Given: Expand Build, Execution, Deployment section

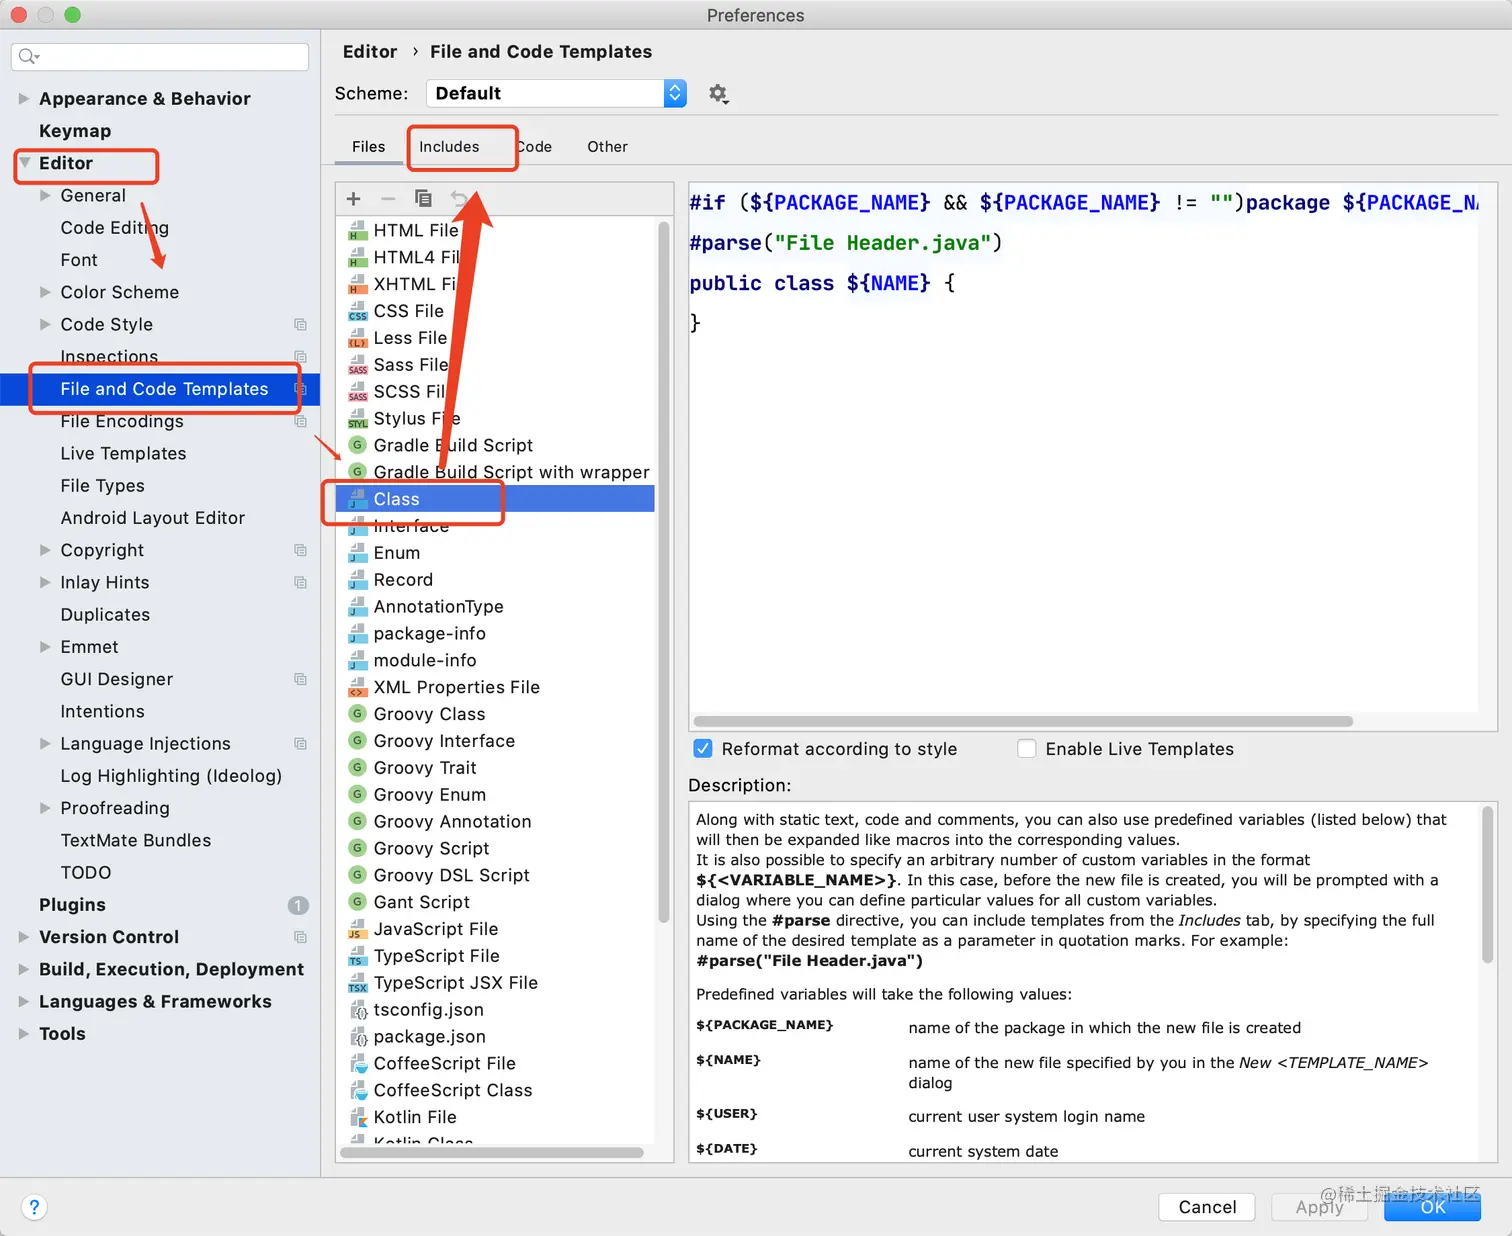Looking at the screenshot, I should [24, 970].
